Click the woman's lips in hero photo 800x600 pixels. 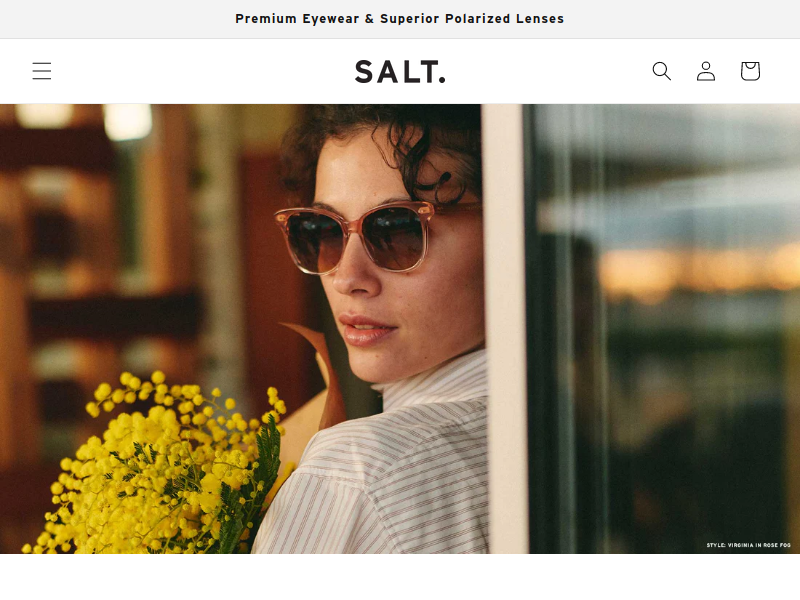coord(366,330)
